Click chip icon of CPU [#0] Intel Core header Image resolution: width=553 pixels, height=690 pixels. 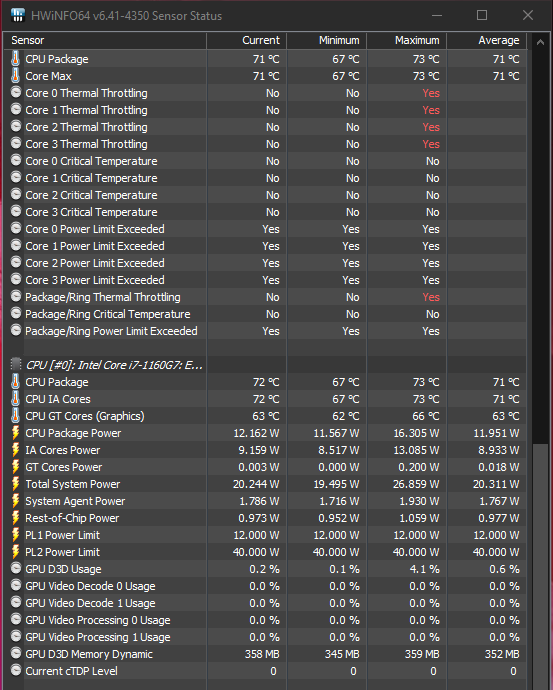pyautogui.click(x=16, y=364)
